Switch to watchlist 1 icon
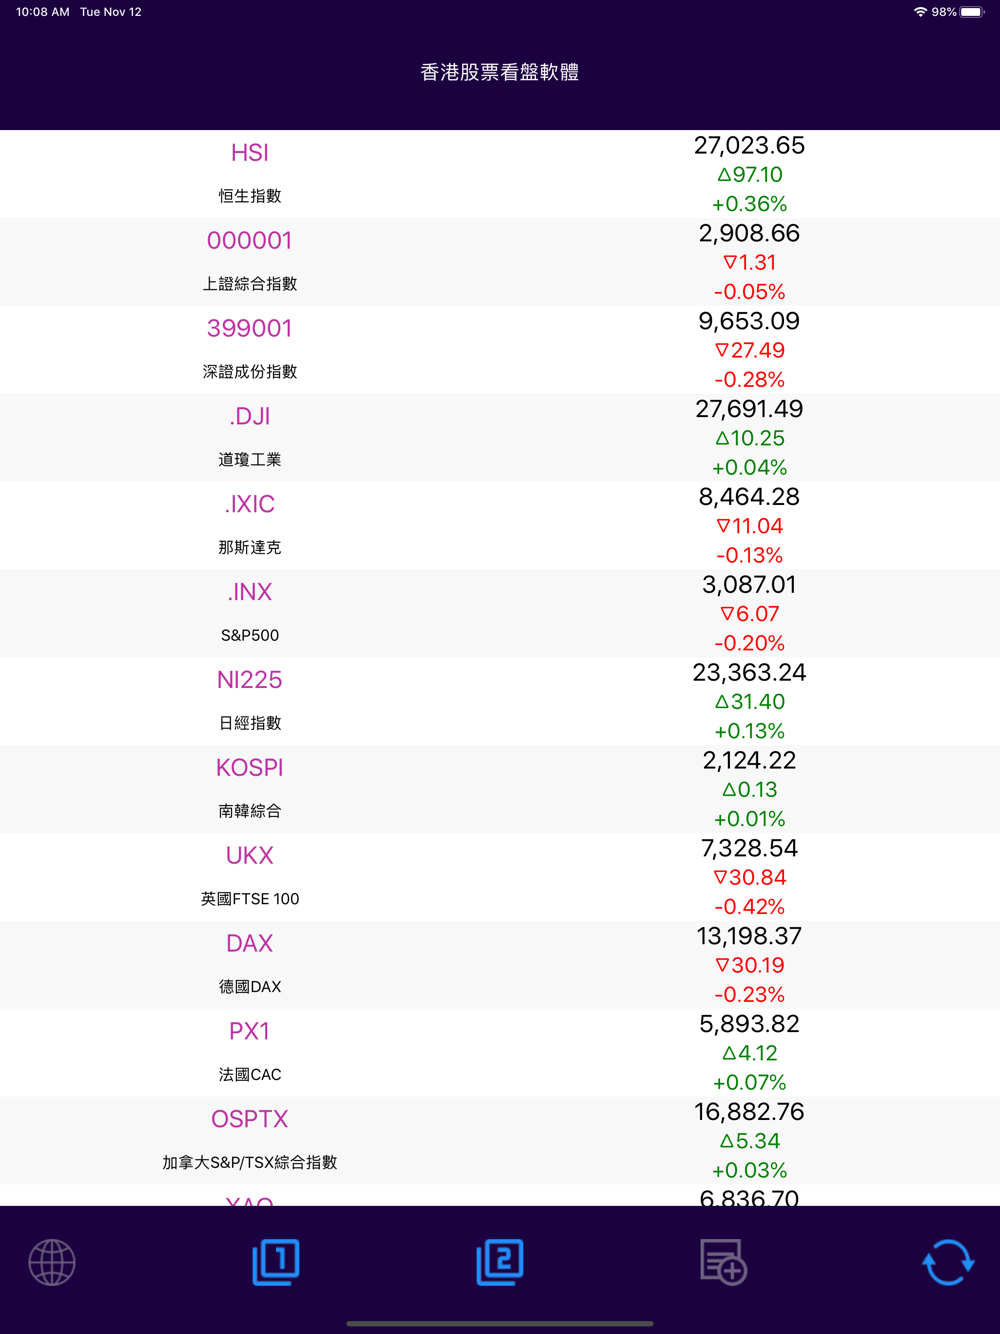This screenshot has width=1000, height=1334. click(x=276, y=1262)
